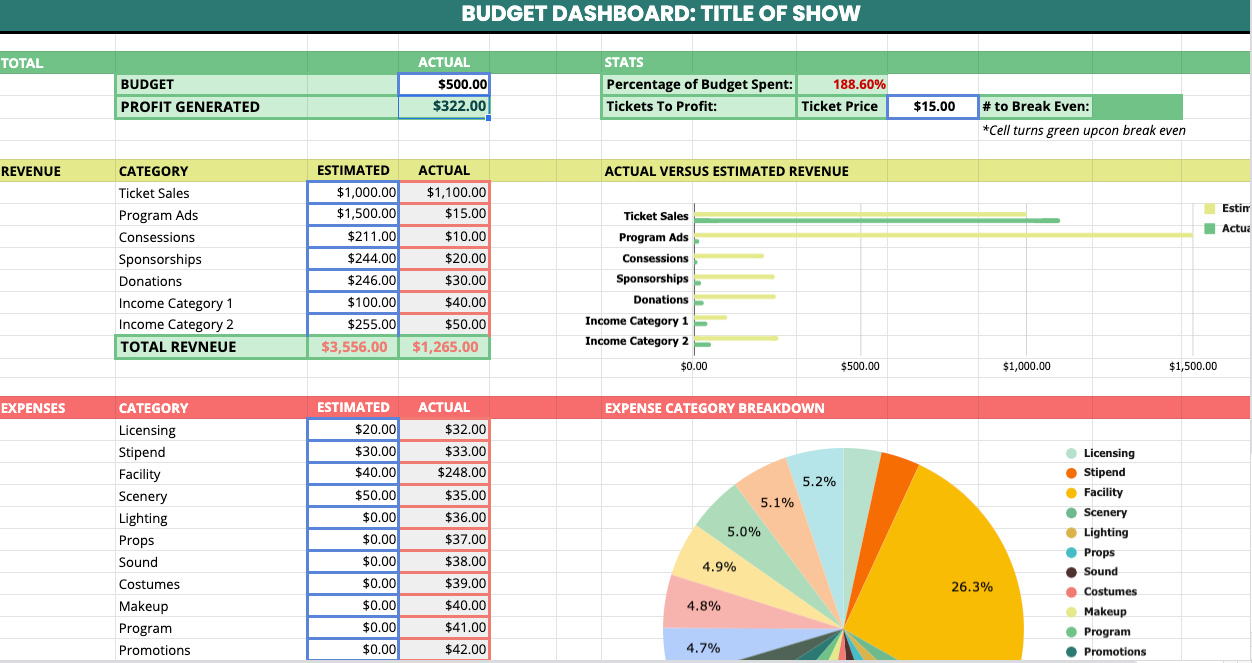This screenshot has width=1252, height=663.
Task: Choose the Makeup legend color dot
Action: point(1071,612)
